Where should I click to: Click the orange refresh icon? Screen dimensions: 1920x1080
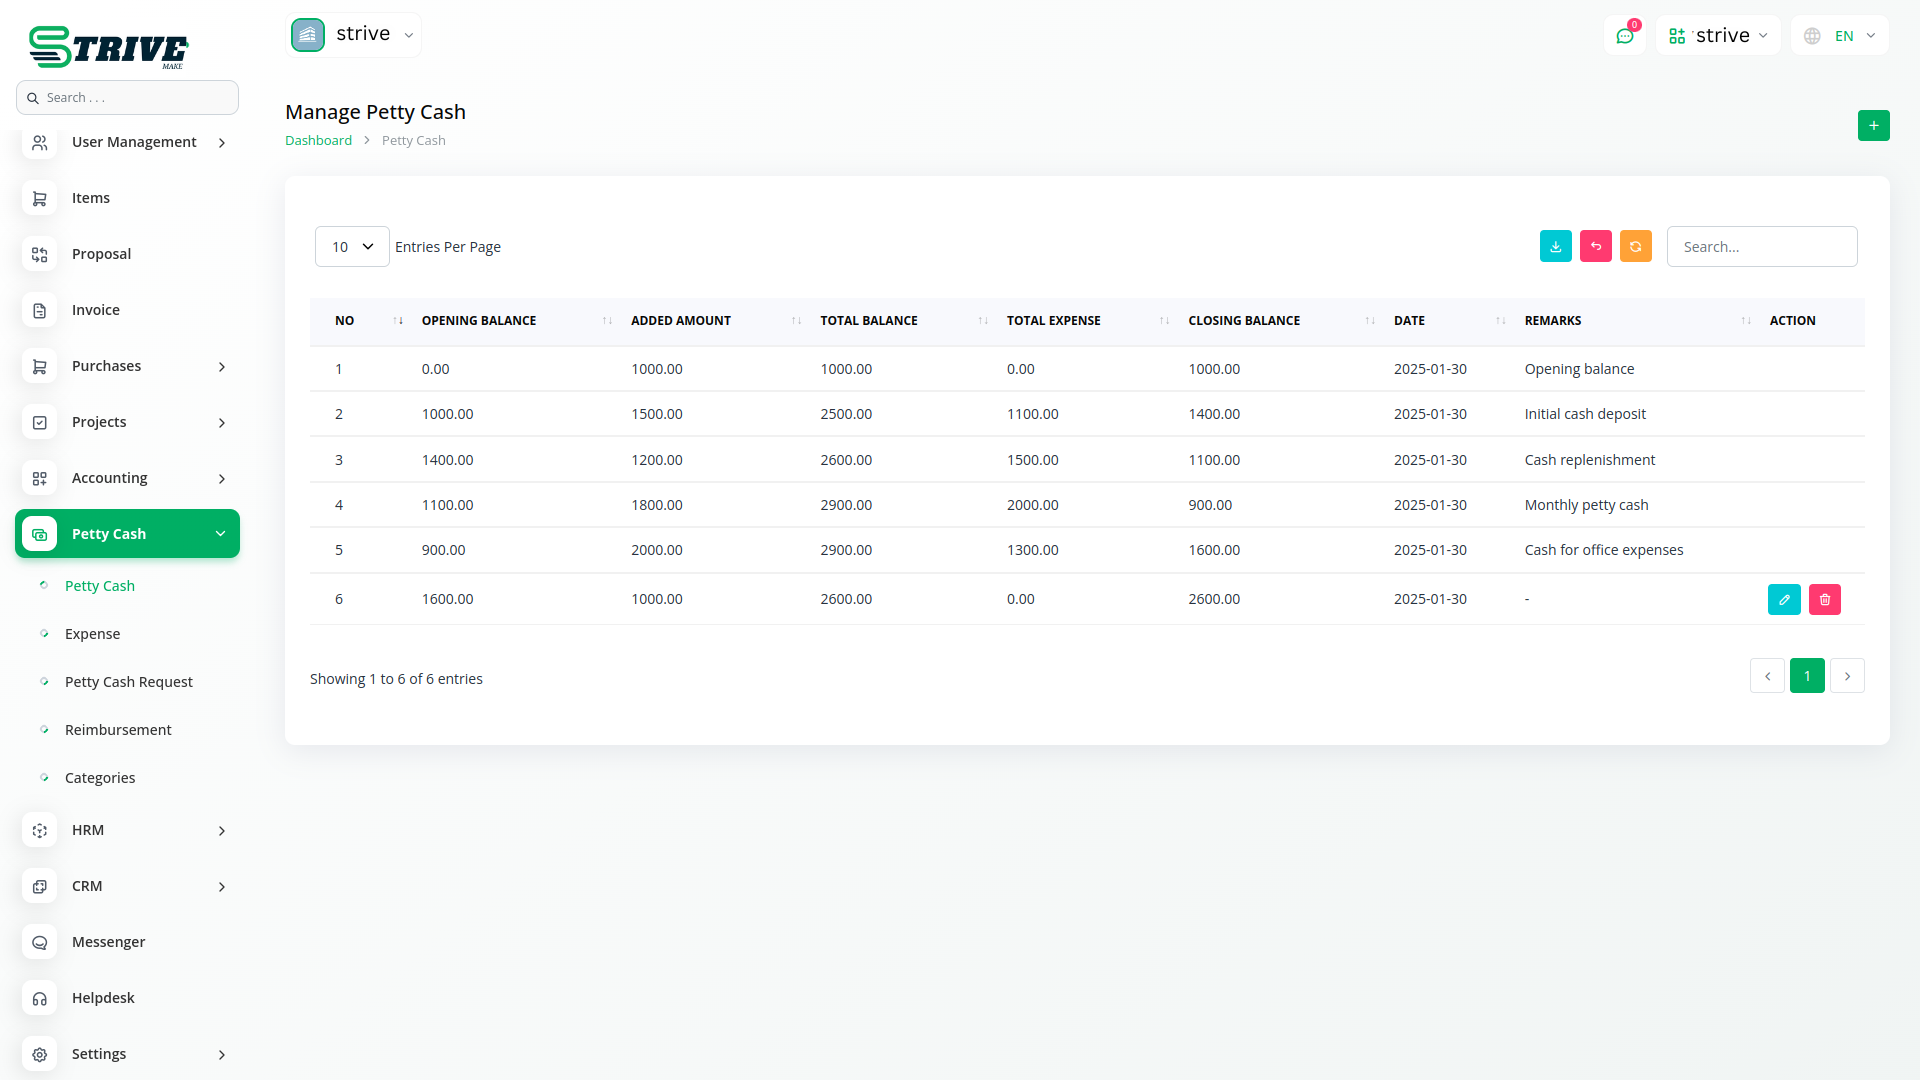[1635, 247]
